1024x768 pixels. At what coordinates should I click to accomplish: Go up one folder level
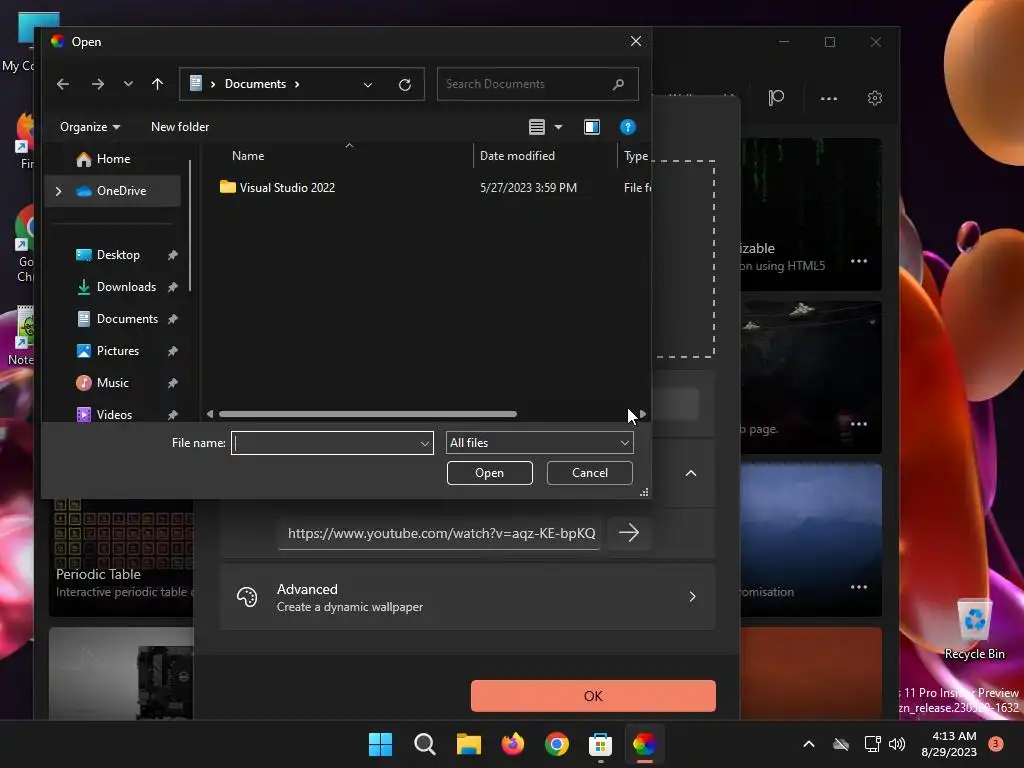click(157, 84)
